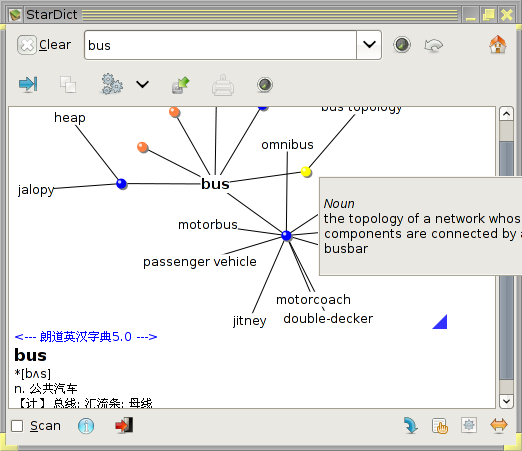
Task: Click the yellow bus topology node
Action: 306,172
